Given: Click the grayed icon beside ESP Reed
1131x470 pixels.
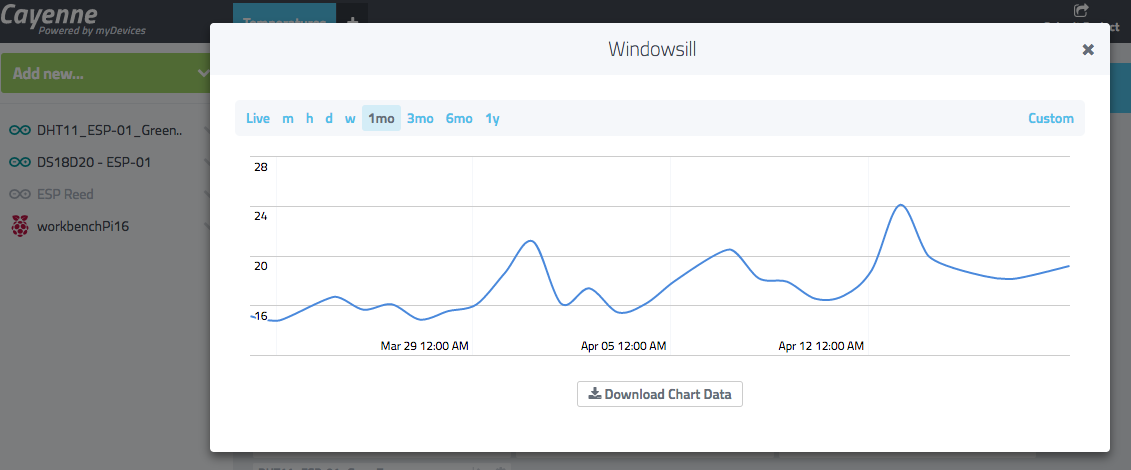Looking at the screenshot, I should pos(20,194).
